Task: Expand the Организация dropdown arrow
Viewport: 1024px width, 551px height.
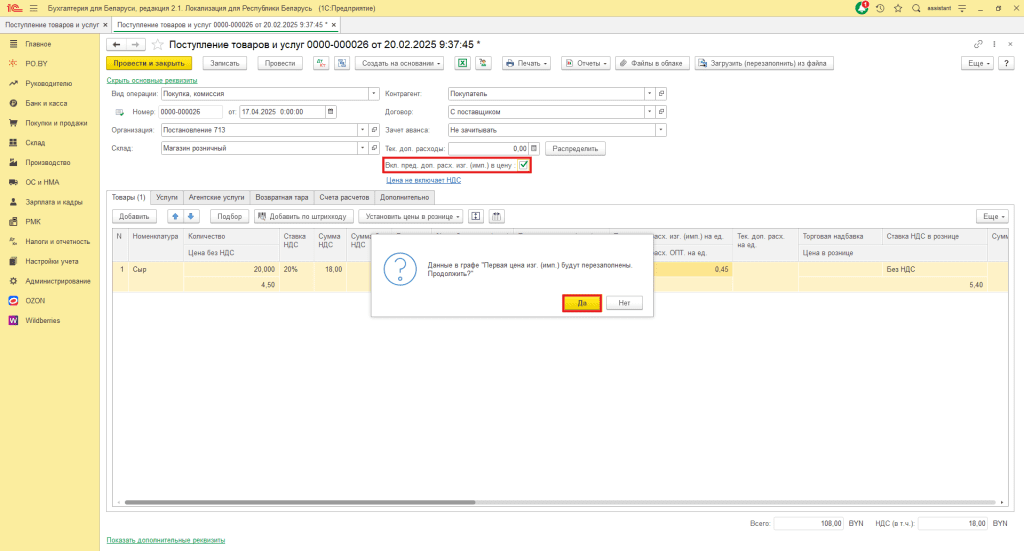Action: tap(362, 130)
